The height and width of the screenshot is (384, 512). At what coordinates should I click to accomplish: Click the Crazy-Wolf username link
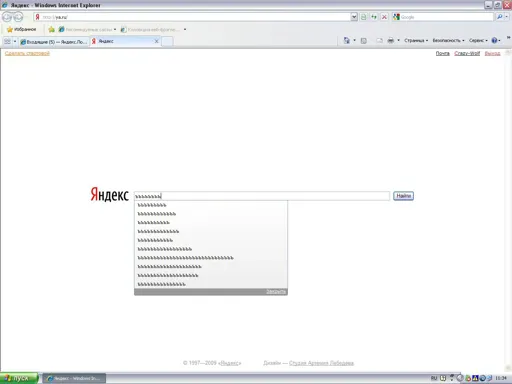[467, 53]
